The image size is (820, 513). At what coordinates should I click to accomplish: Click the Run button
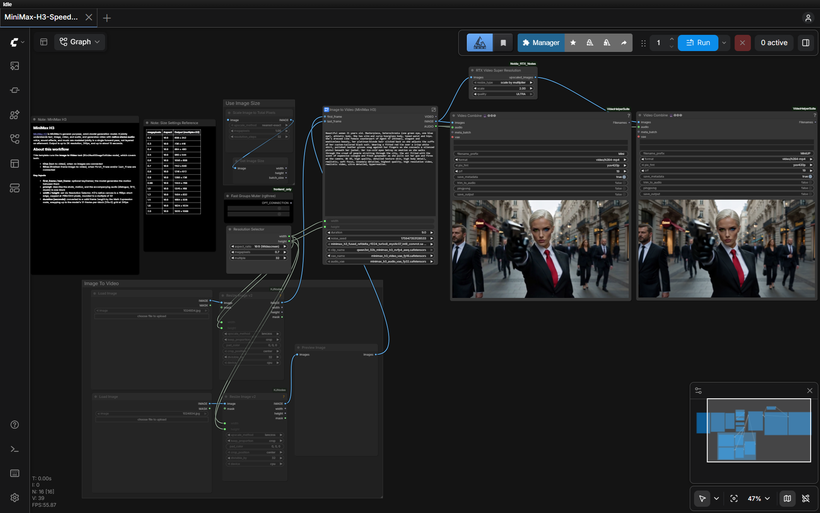pos(698,43)
